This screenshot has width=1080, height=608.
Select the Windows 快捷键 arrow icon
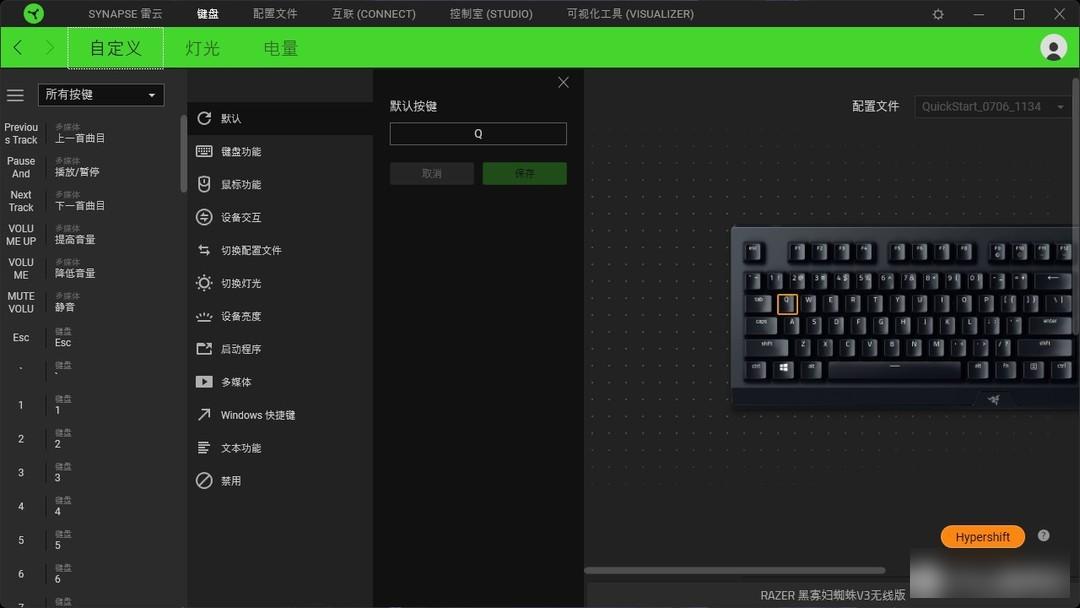pos(204,415)
